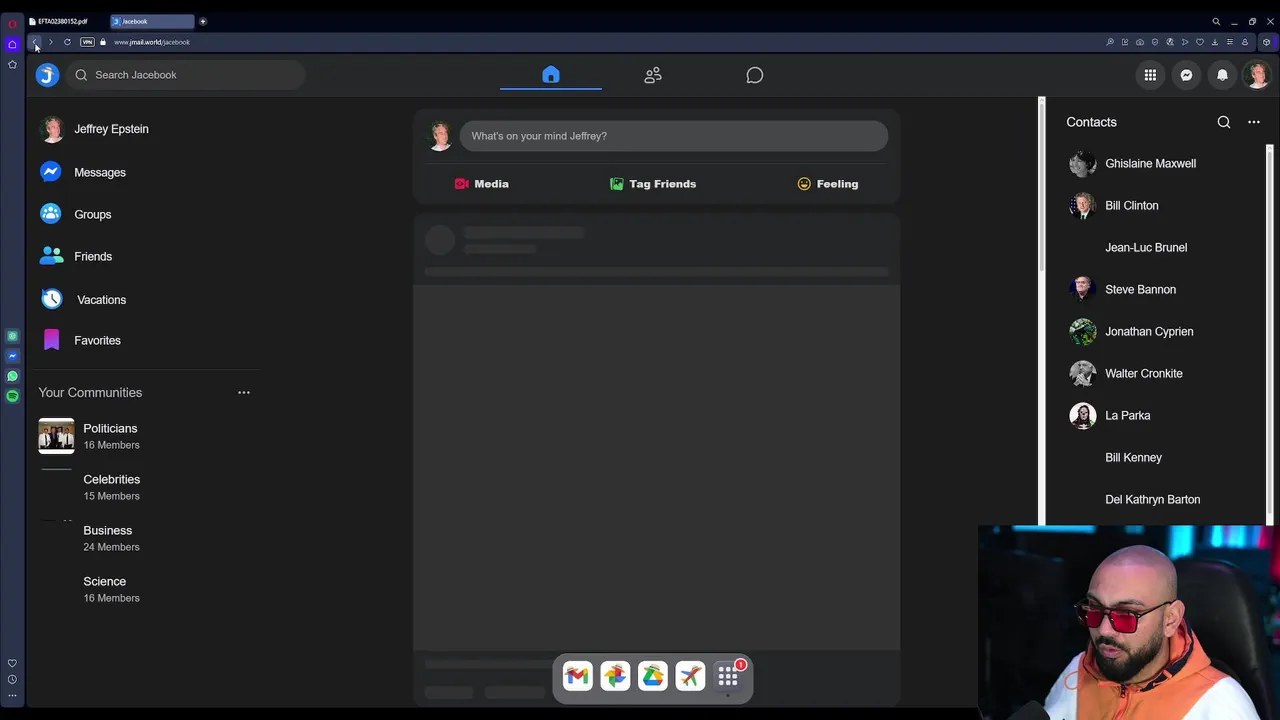The height and width of the screenshot is (720, 1280).
Task: Open the Photos pinwheel icon in the dock
Action: 615,677
